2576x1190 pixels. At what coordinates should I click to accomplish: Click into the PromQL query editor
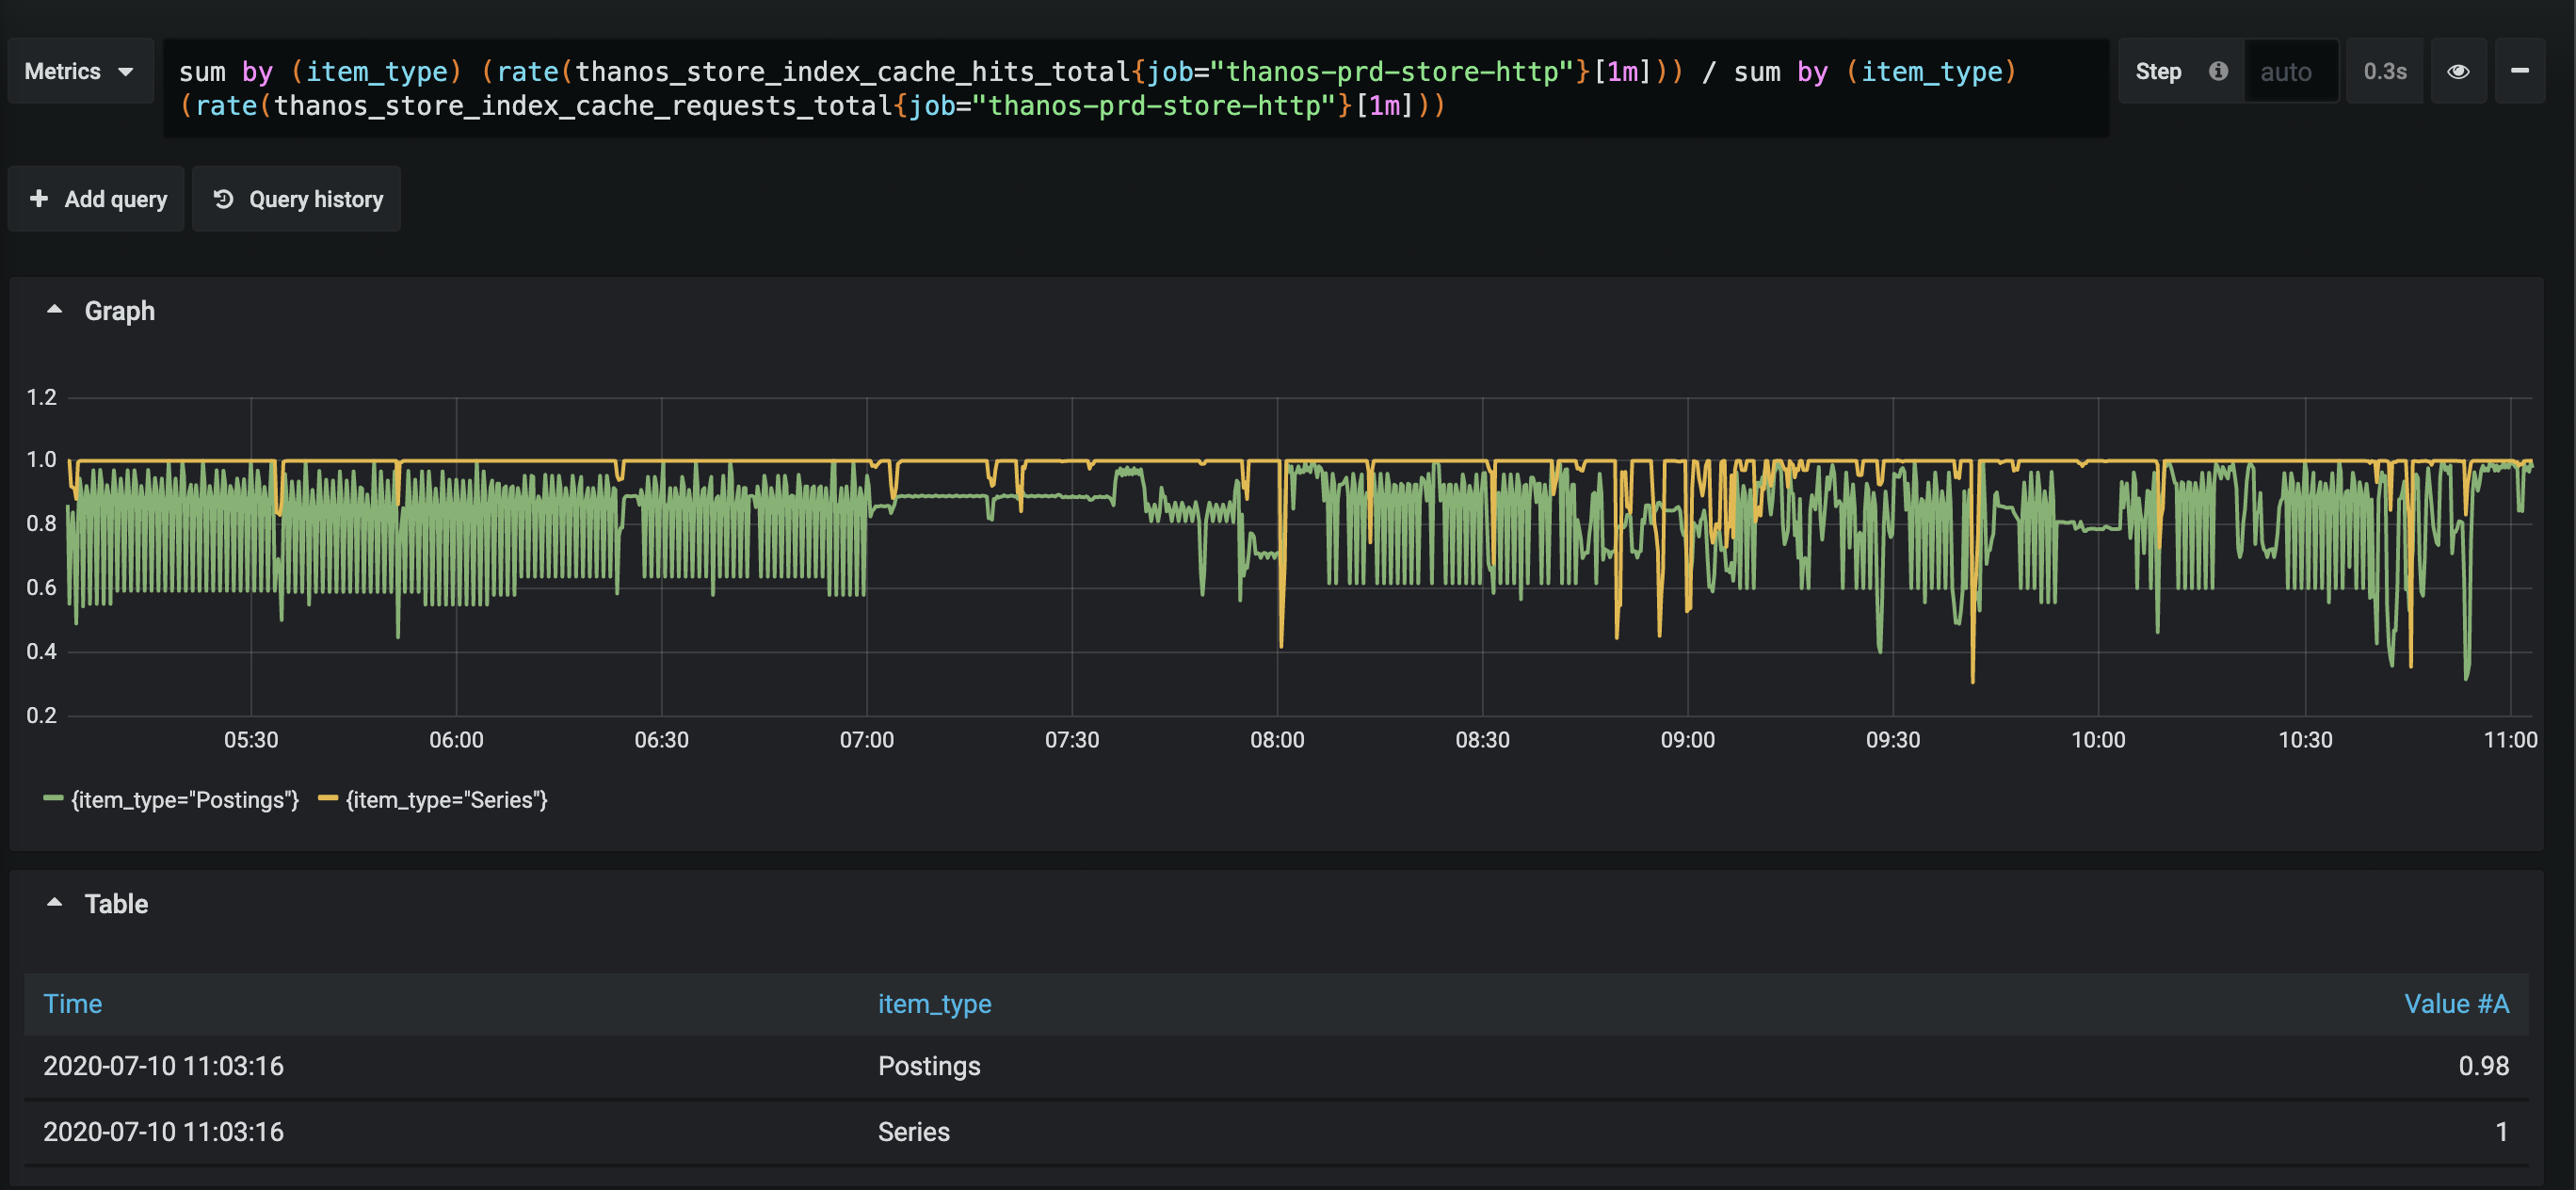tap(1136, 88)
